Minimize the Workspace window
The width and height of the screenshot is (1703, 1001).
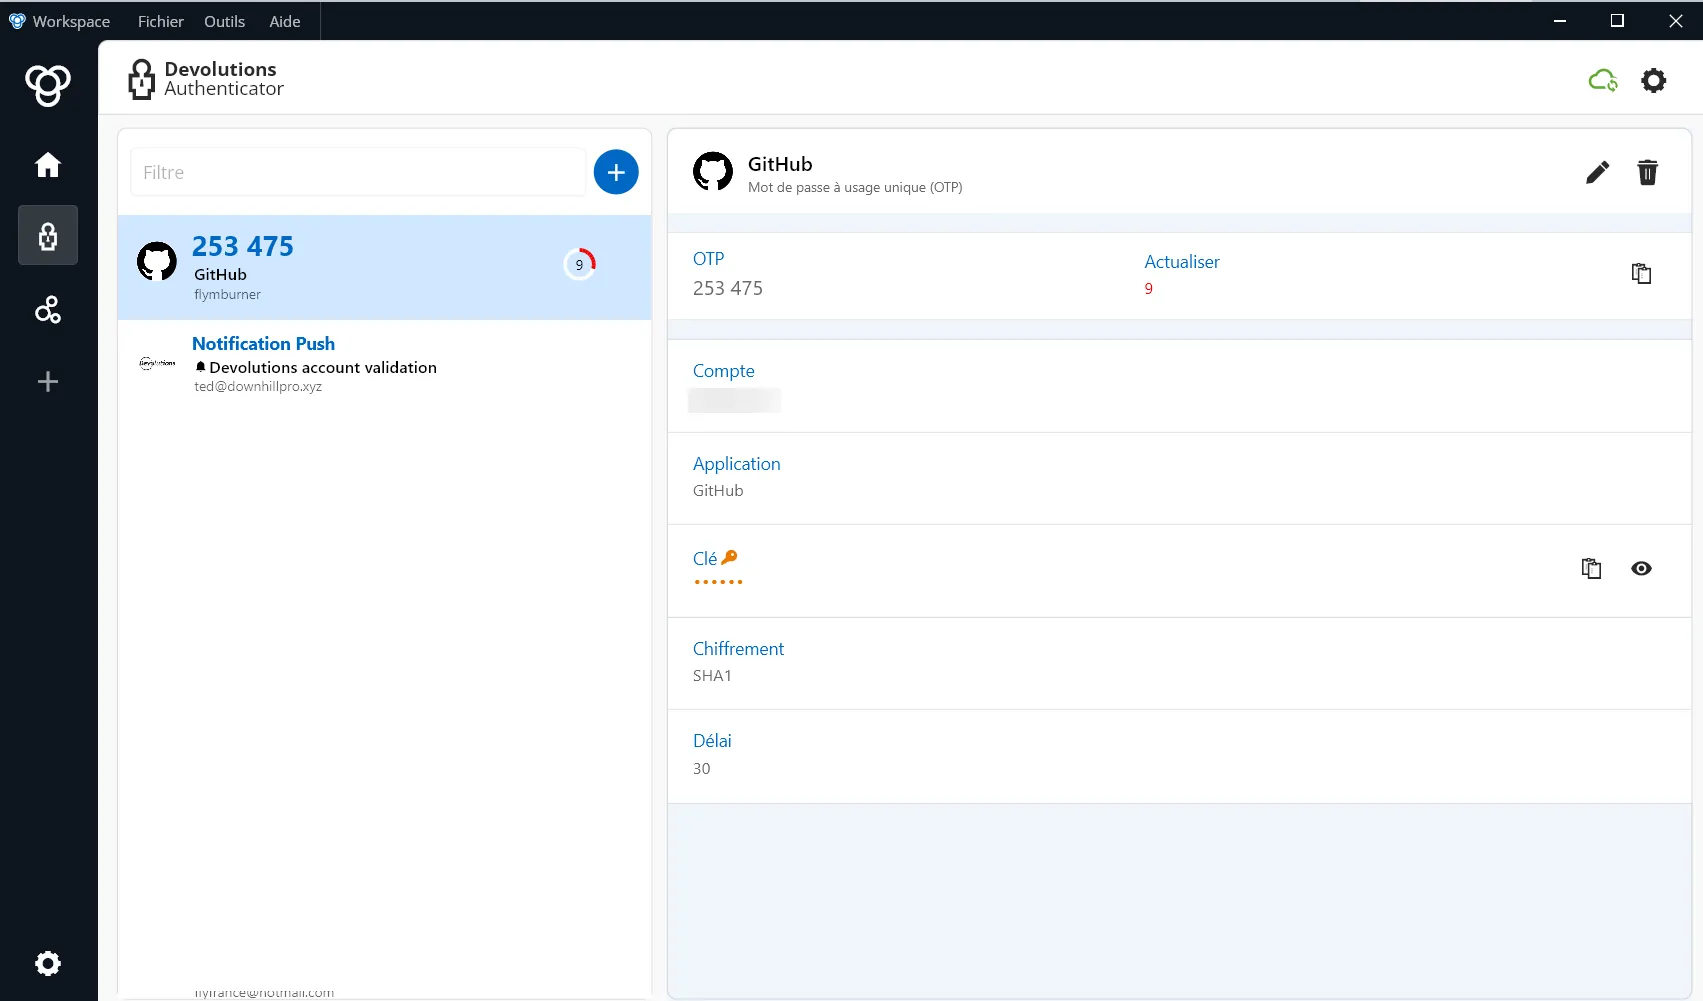click(1560, 21)
